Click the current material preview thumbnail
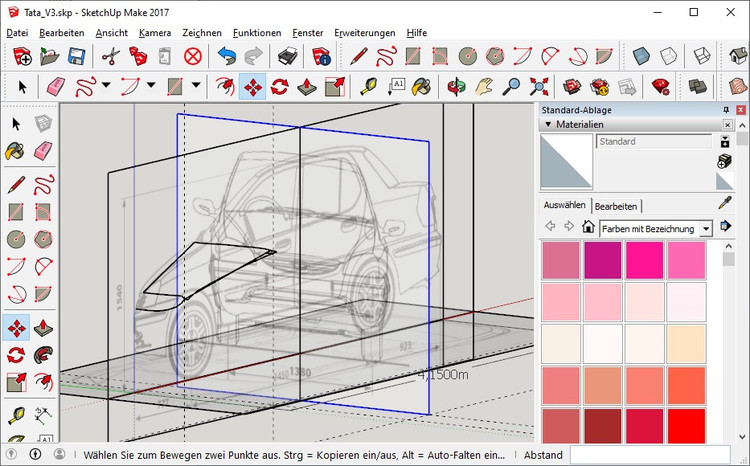The width and height of the screenshot is (750, 466). 566,161
